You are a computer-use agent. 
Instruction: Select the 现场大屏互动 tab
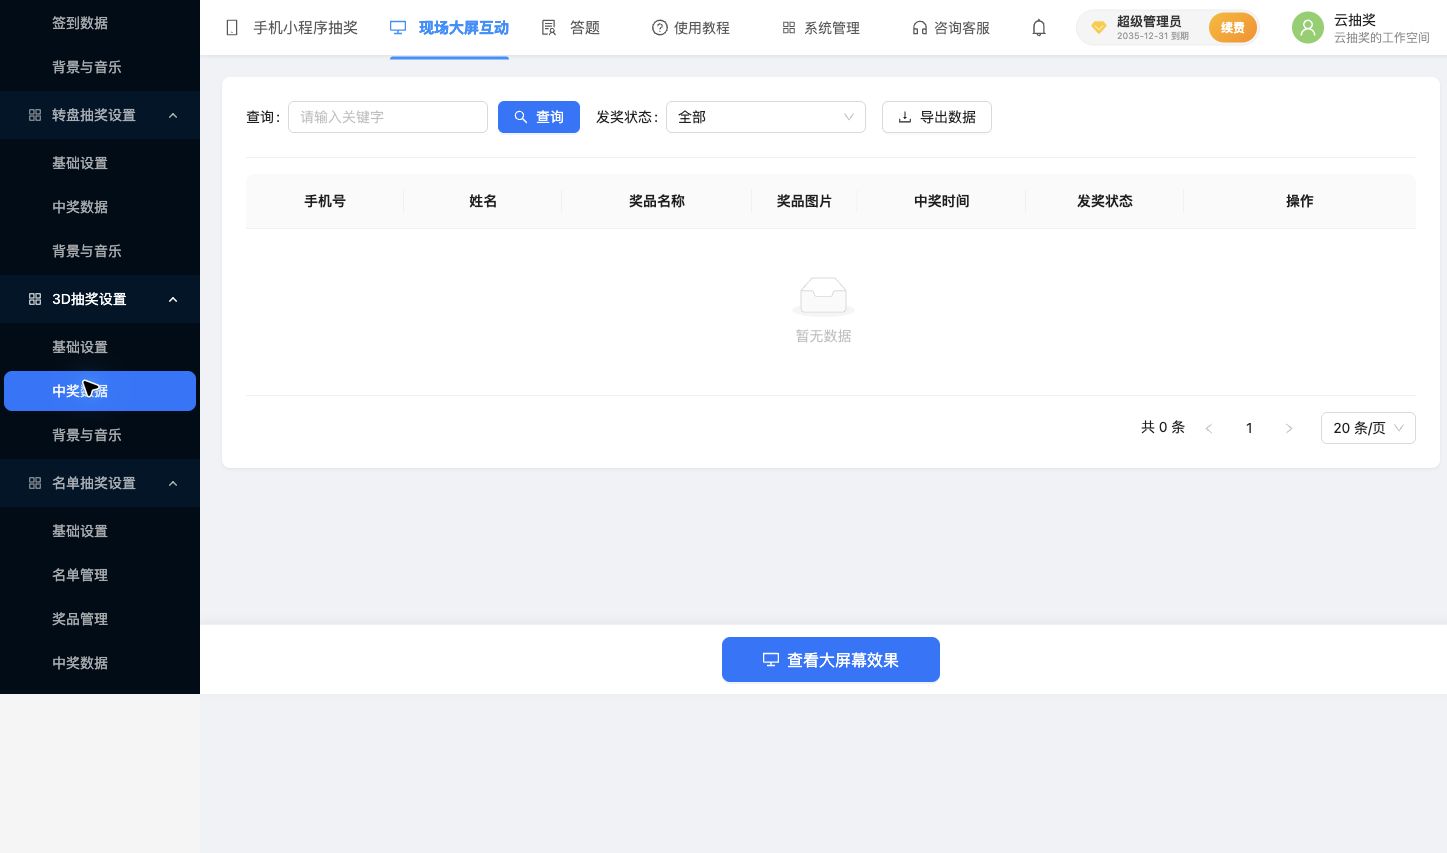[449, 28]
